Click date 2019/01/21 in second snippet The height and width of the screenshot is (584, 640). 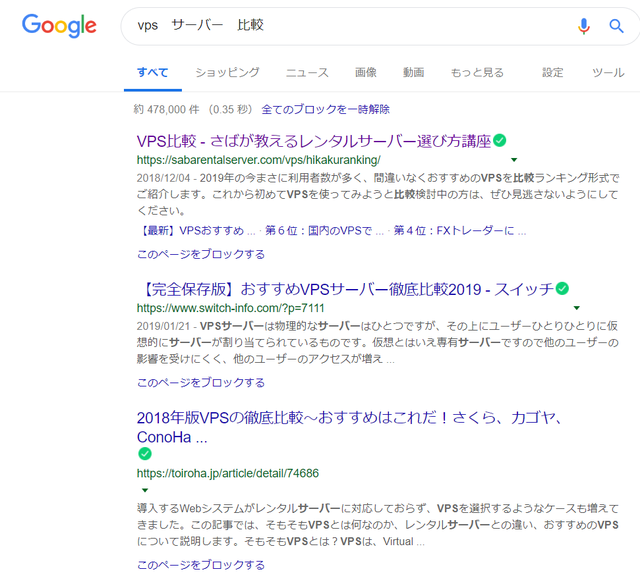click(163, 326)
